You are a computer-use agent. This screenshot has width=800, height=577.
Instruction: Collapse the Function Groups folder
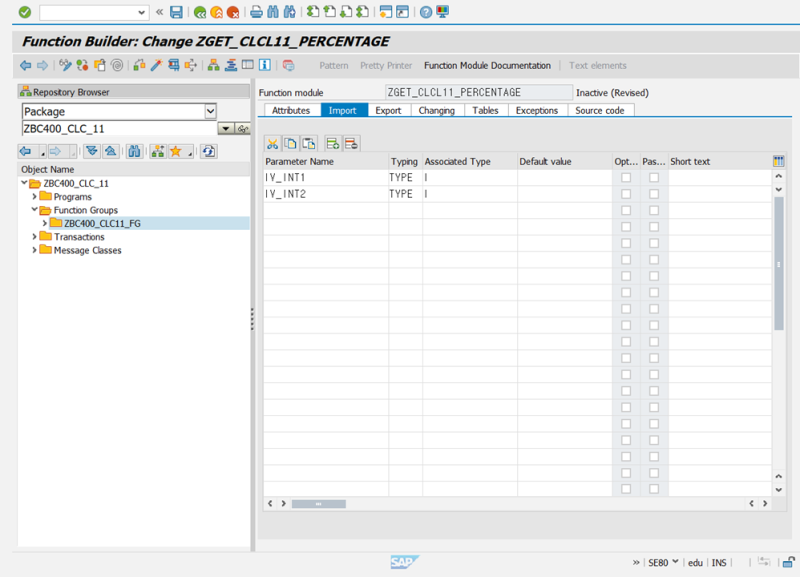[x=34, y=210]
